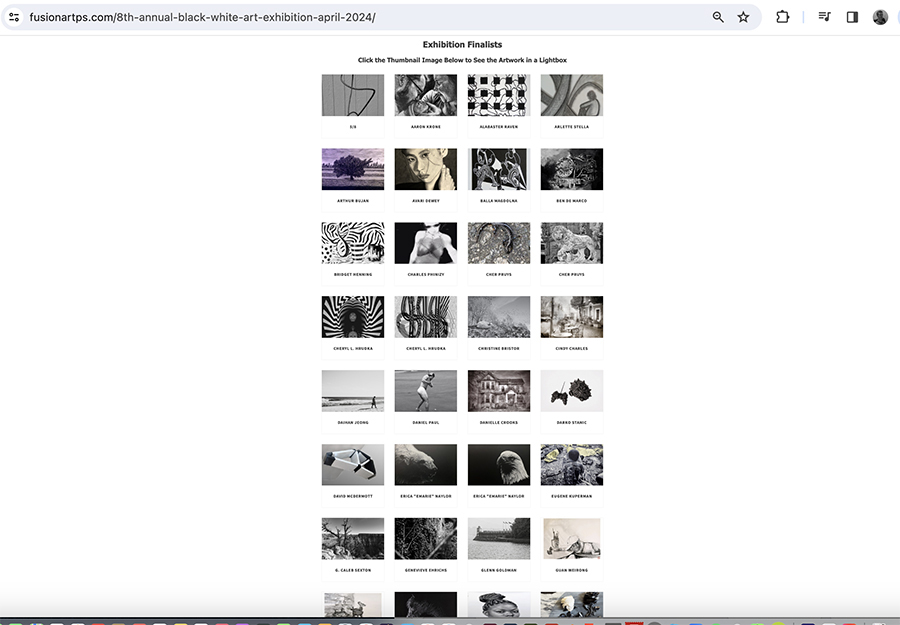900x625 pixels.
Task: Open Arlette Stella's artwork thumbnail
Action: [572, 95]
